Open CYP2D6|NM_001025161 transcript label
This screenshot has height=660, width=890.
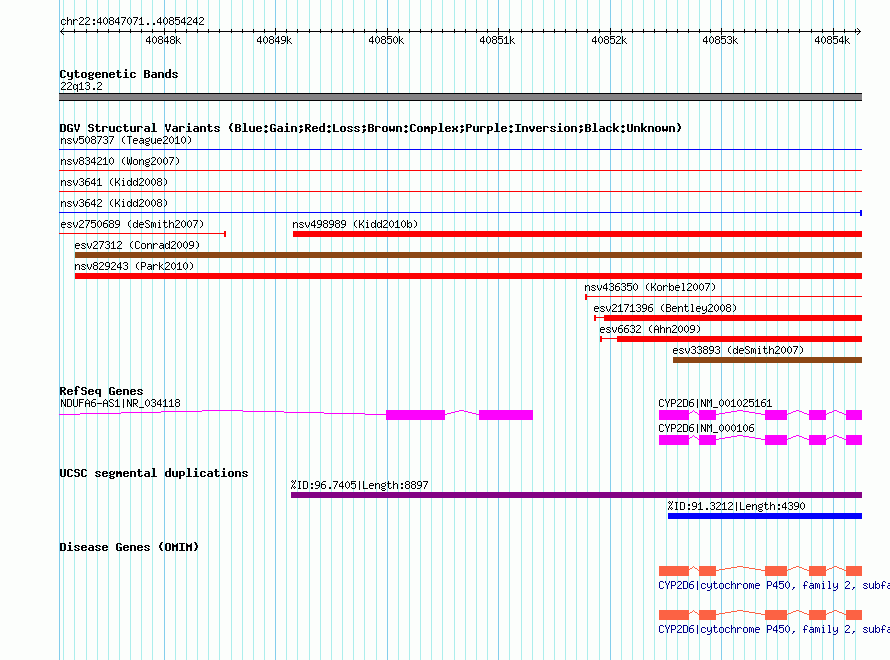tap(715, 403)
